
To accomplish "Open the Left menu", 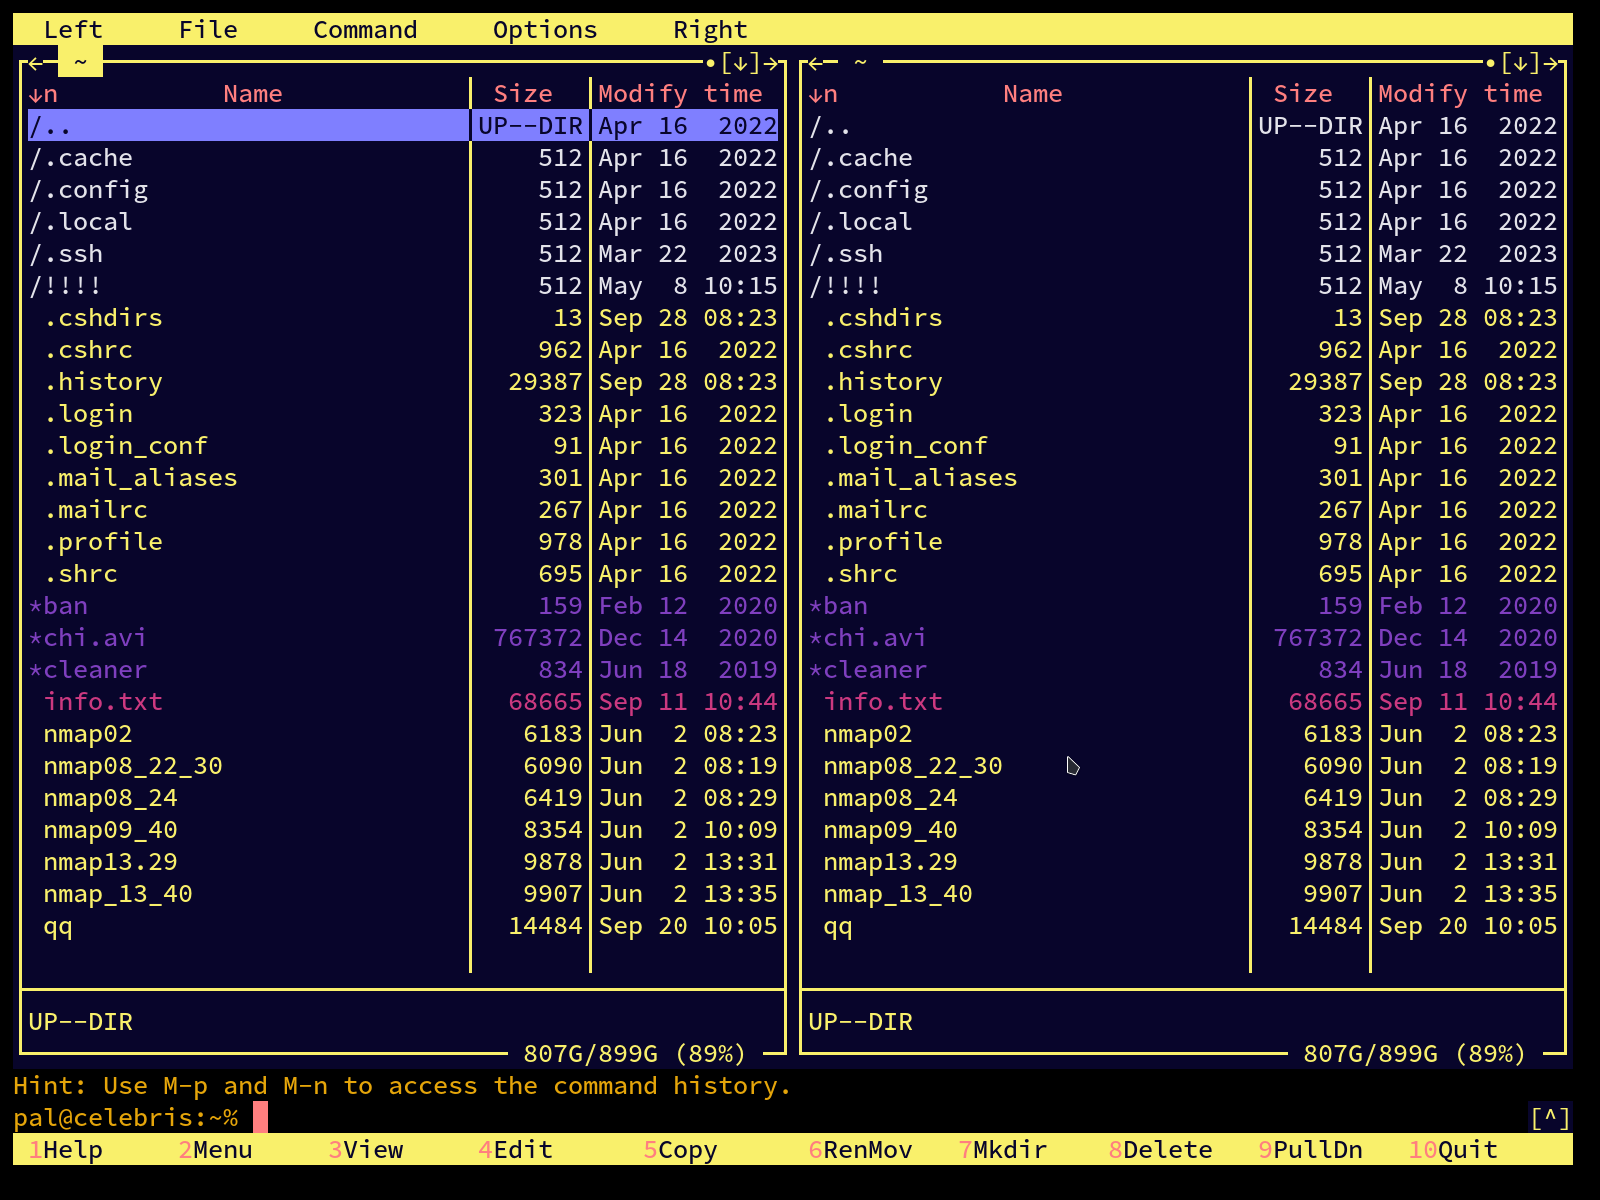I will point(73,30).
